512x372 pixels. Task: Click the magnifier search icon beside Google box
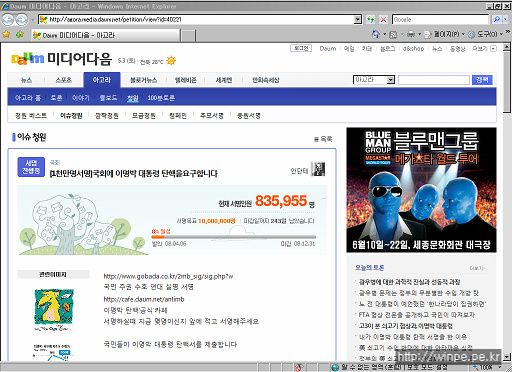(x=496, y=20)
